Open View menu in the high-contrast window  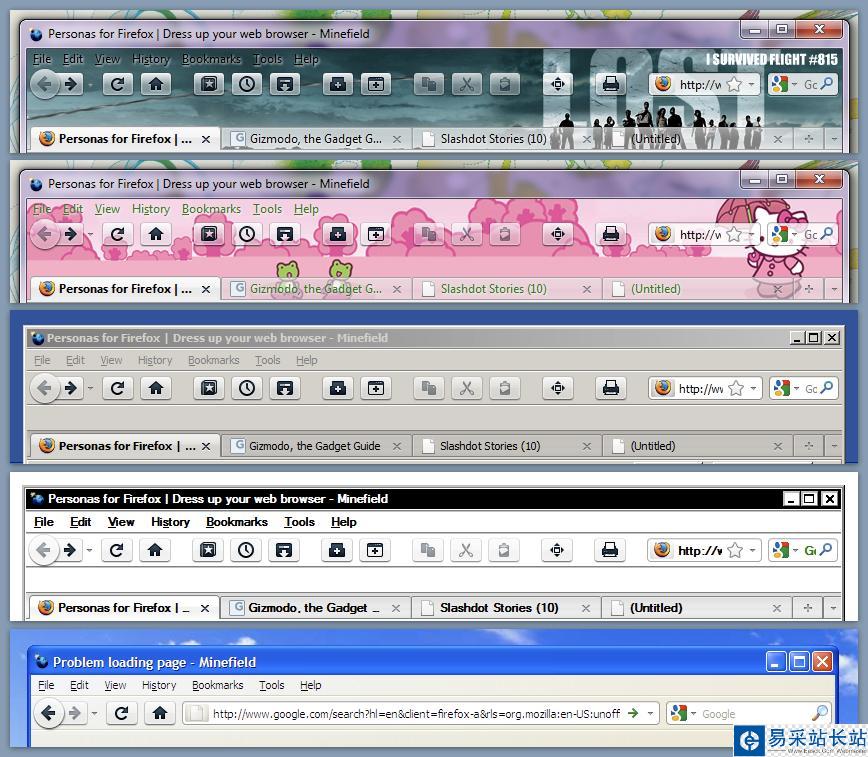[121, 522]
